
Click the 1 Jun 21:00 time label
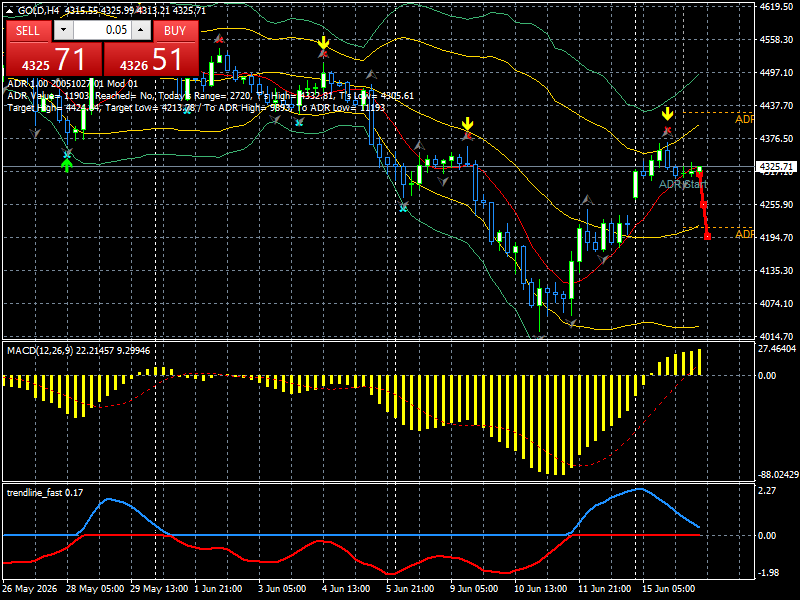(218, 589)
